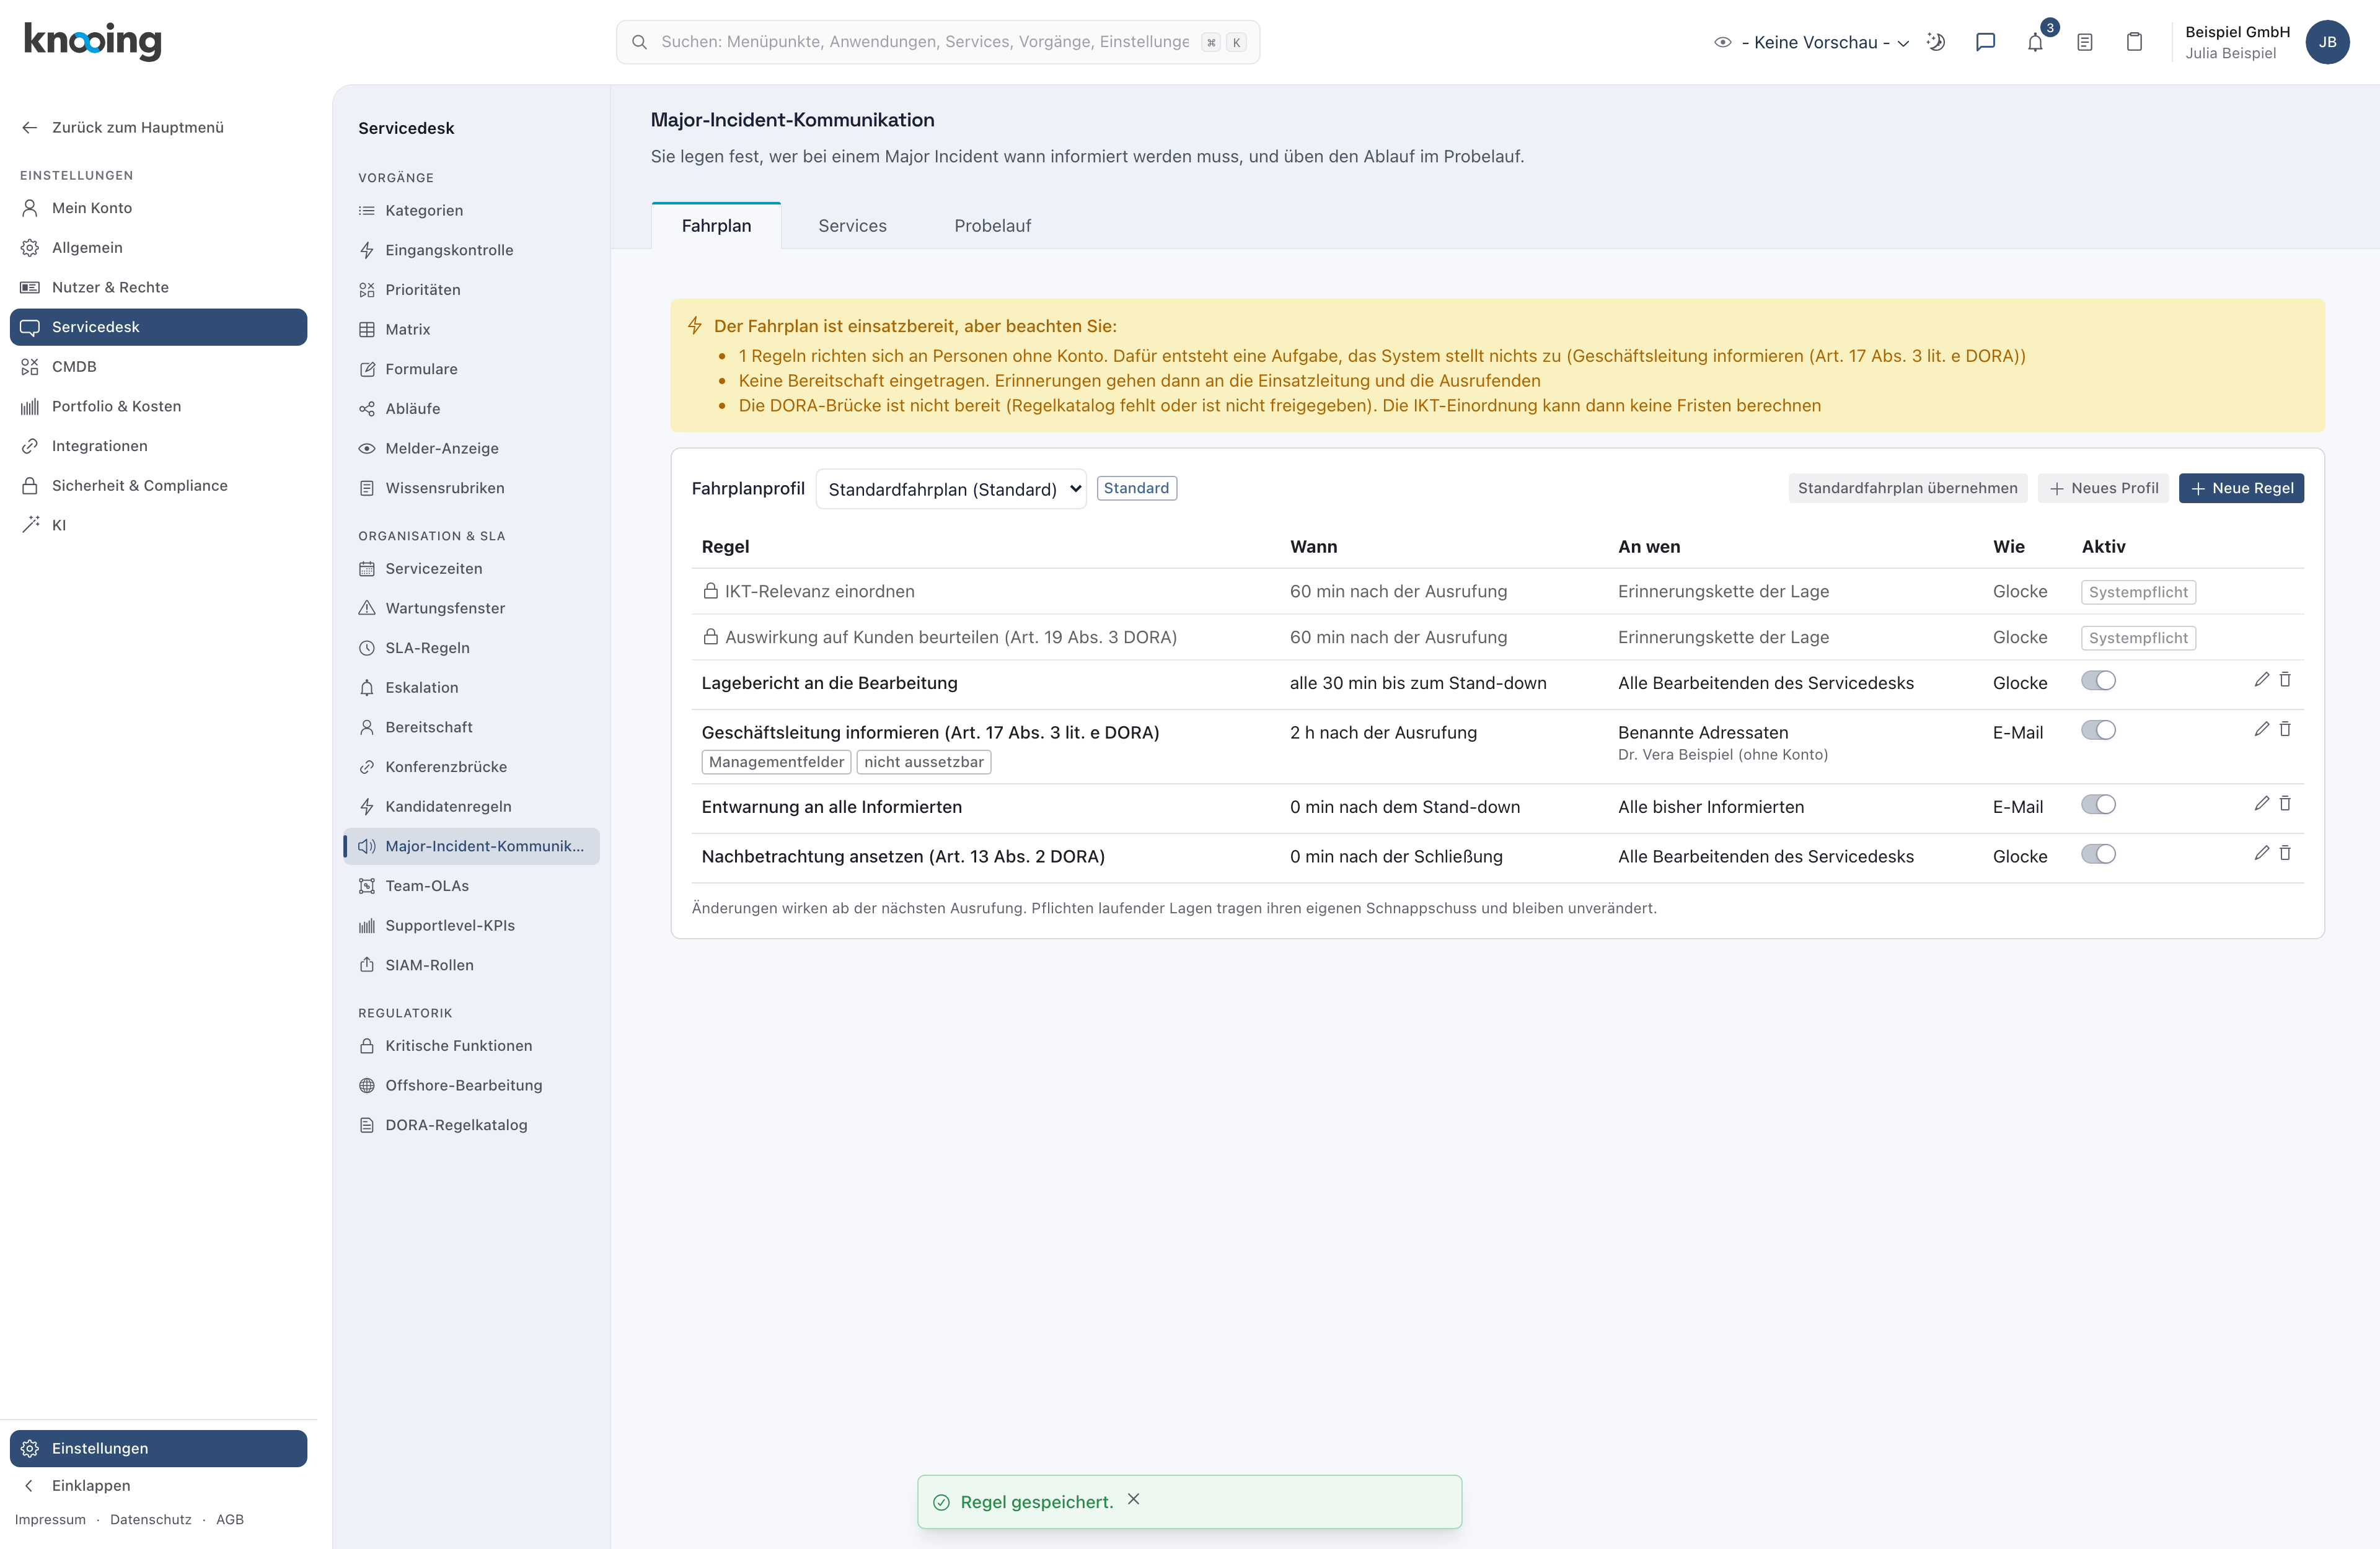Image resolution: width=2380 pixels, height=1549 pixels.
Task: Focus the global search field
Action: click(937, 42)
